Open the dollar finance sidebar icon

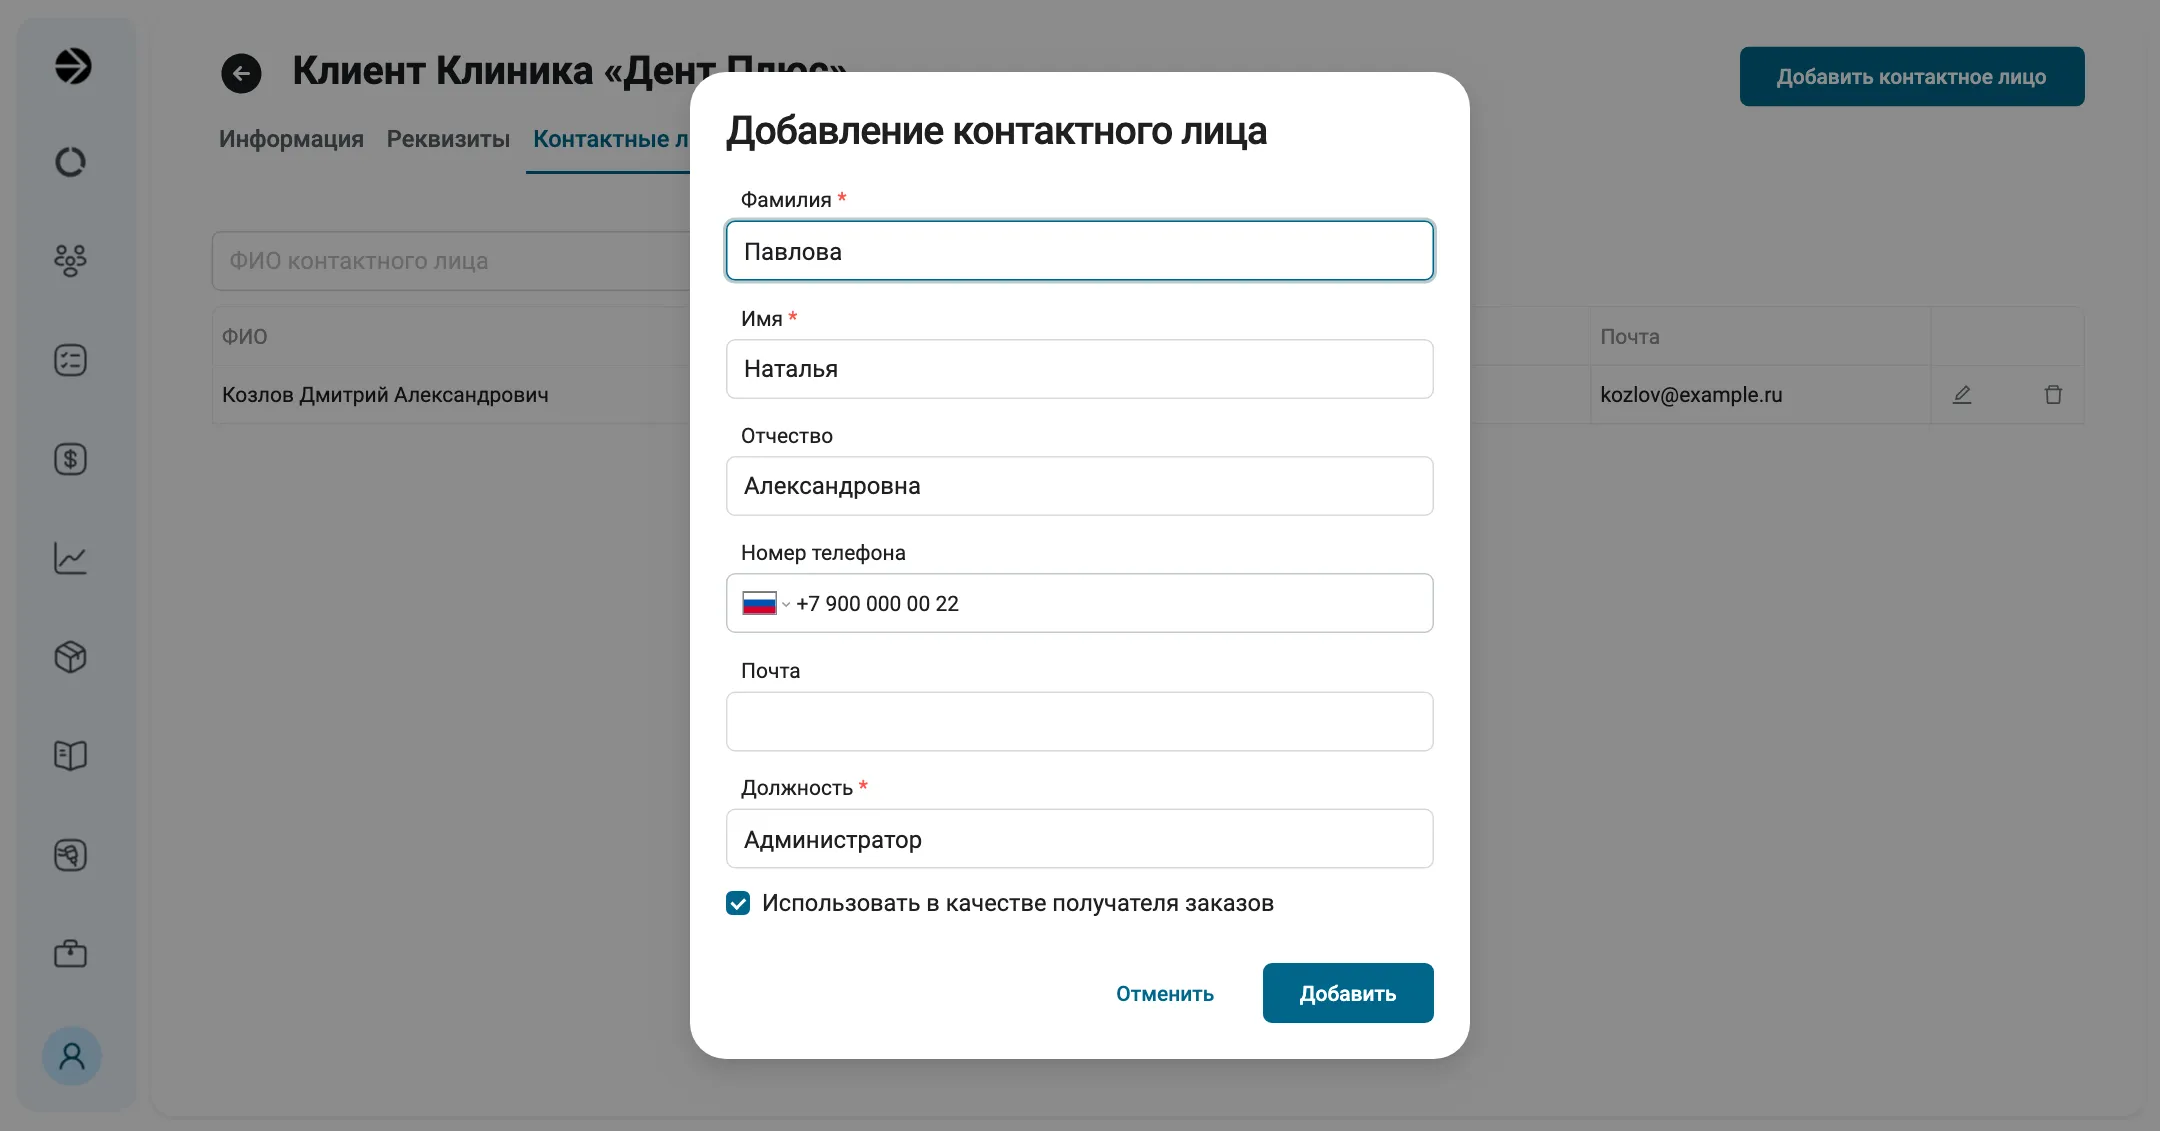pos(70,459)
